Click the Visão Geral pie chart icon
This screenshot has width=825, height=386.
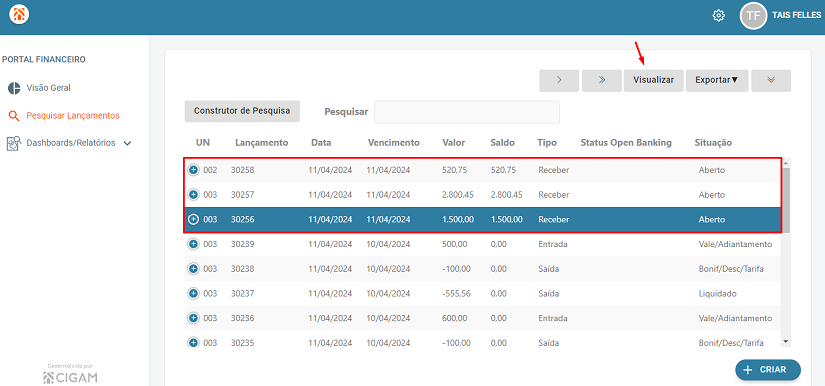14,88
